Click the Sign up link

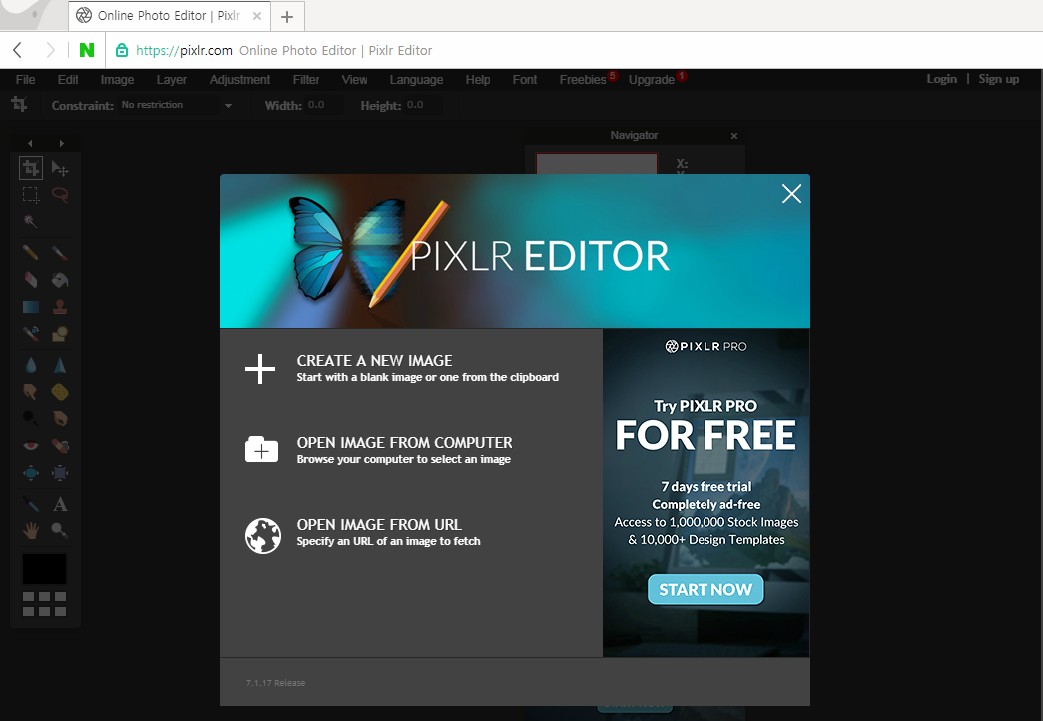click(998, 79)
